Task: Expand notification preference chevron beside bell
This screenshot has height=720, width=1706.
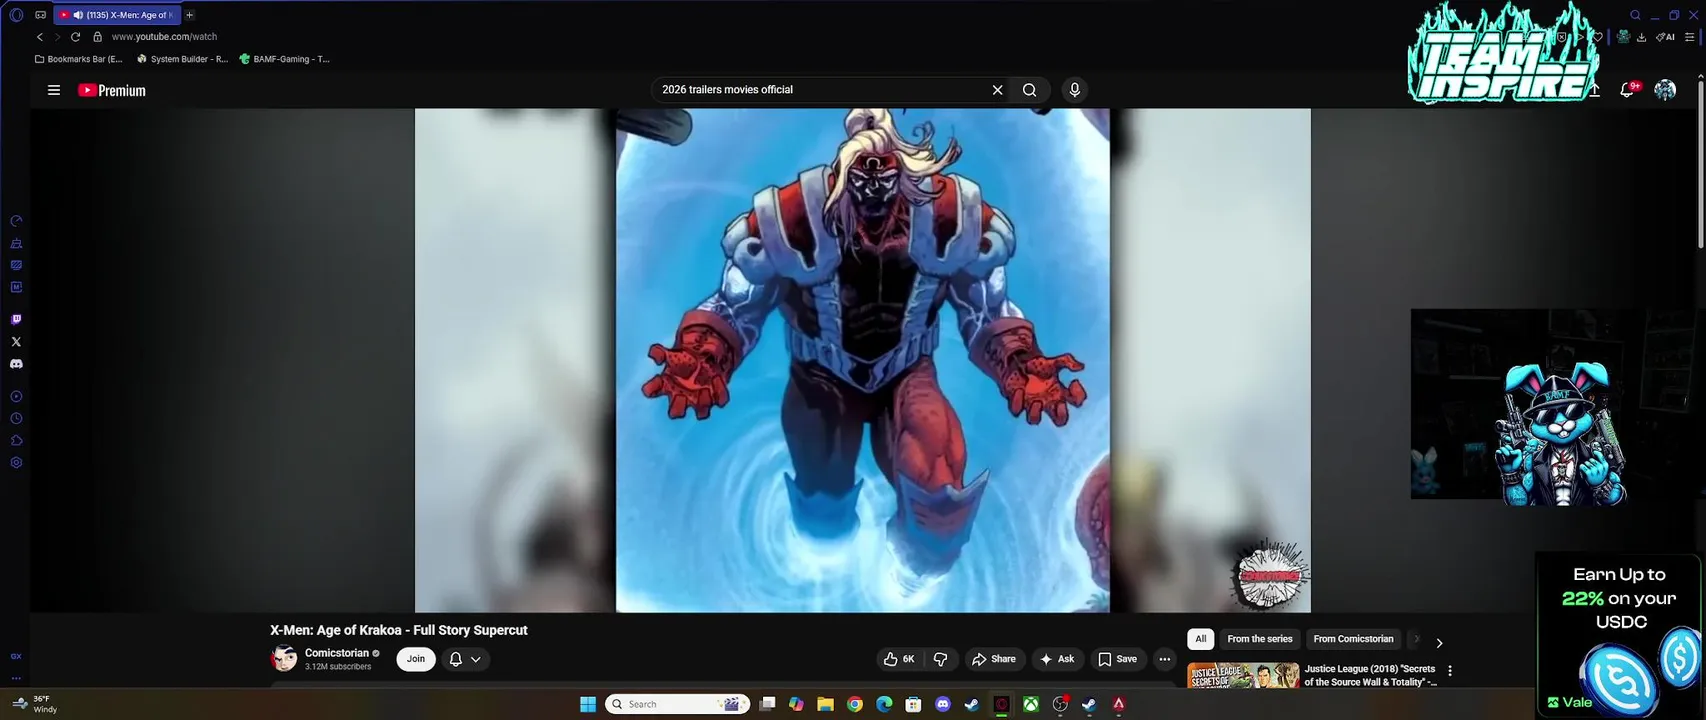Action: click(x=476, y=659)
